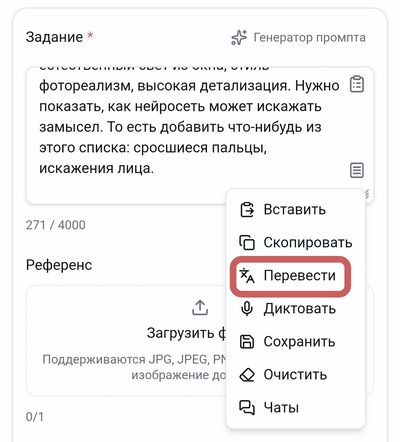Click the document lines icon in the textarea
Image resolution: width=400 pixels, height=442 pixels.
point(357,170)
